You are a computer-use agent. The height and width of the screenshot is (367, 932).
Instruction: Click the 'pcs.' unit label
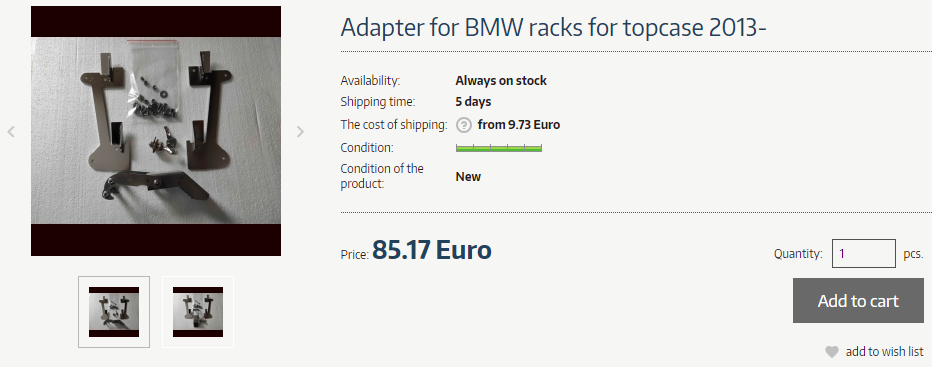pyautogui.click(x=914, y=254)
